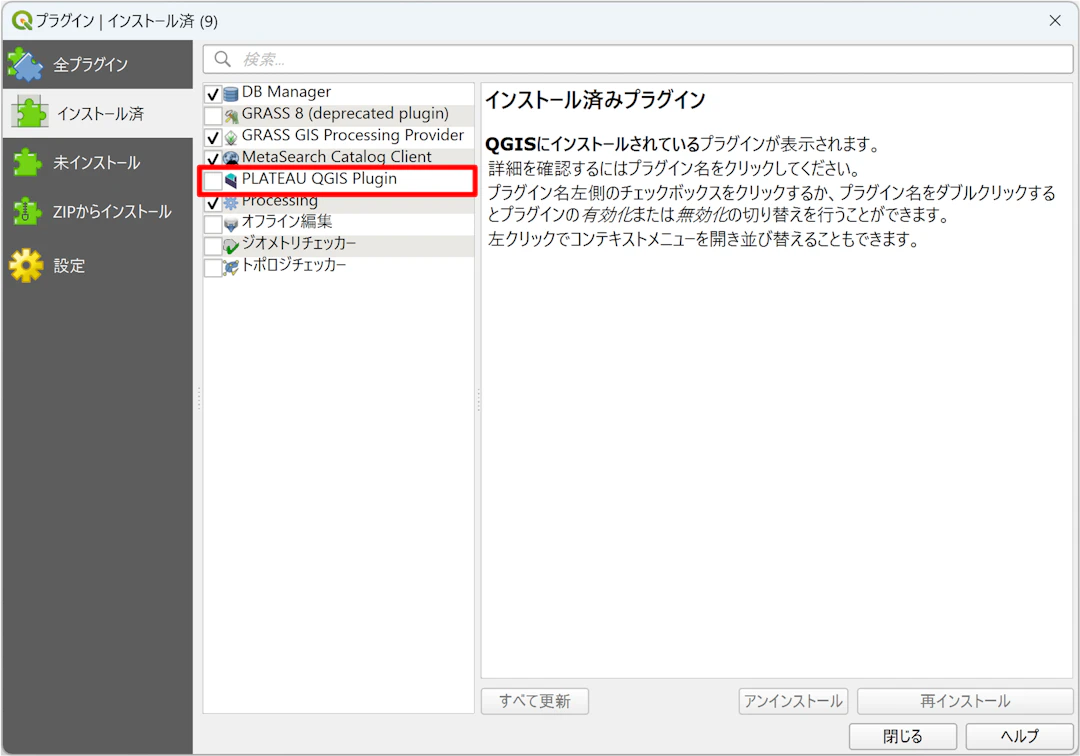
Task: Open the 全プラグイン tab
Action: (98, 64)
